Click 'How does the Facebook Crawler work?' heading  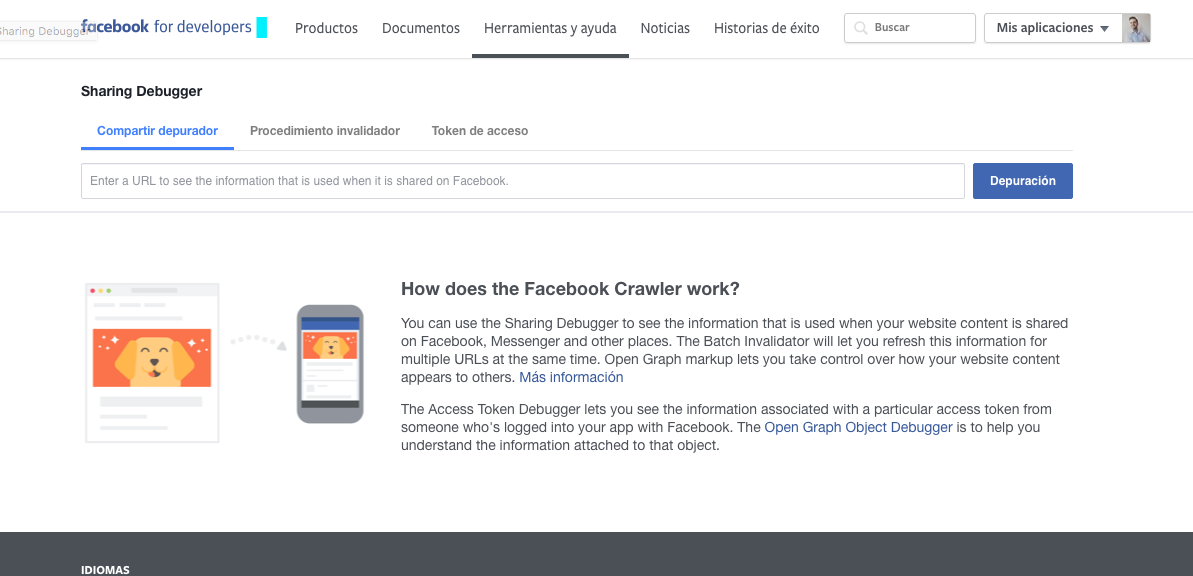pos(571,289)
